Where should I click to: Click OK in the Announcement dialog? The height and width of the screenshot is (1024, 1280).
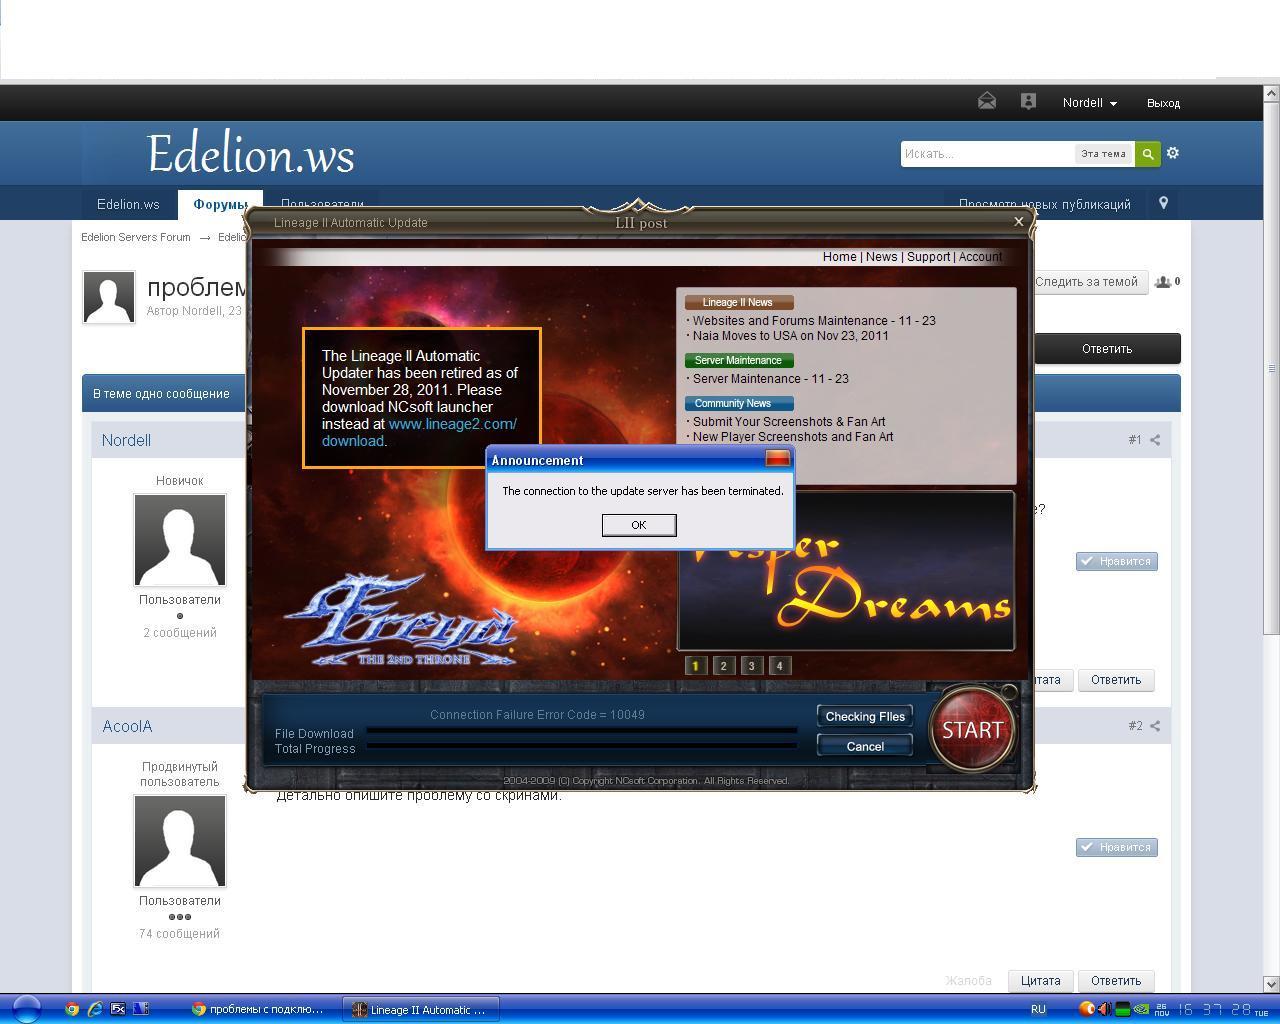point(639,525)
